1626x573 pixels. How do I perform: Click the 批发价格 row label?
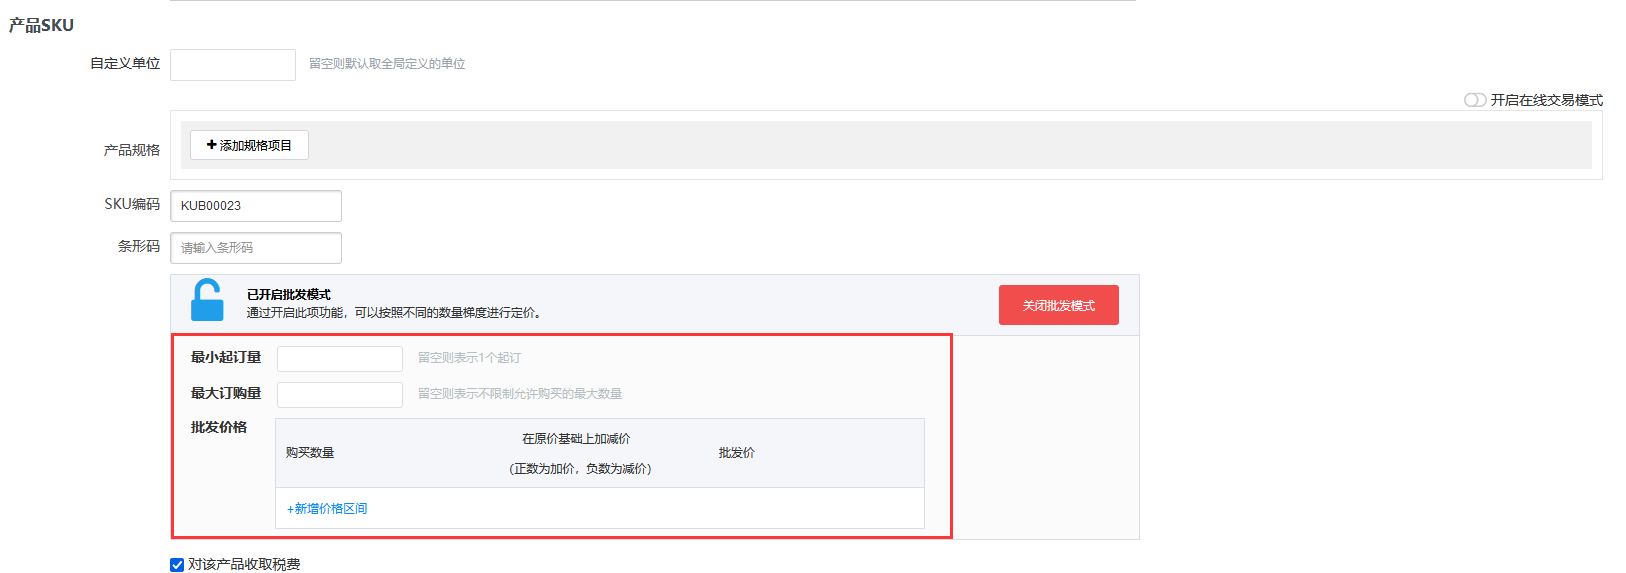coord(219,427)
